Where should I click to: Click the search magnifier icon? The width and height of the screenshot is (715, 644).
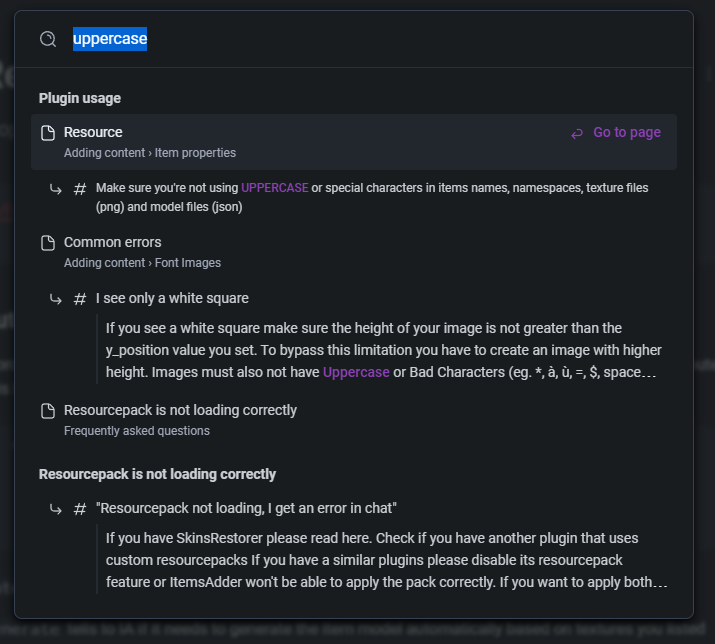click(48, 39)
